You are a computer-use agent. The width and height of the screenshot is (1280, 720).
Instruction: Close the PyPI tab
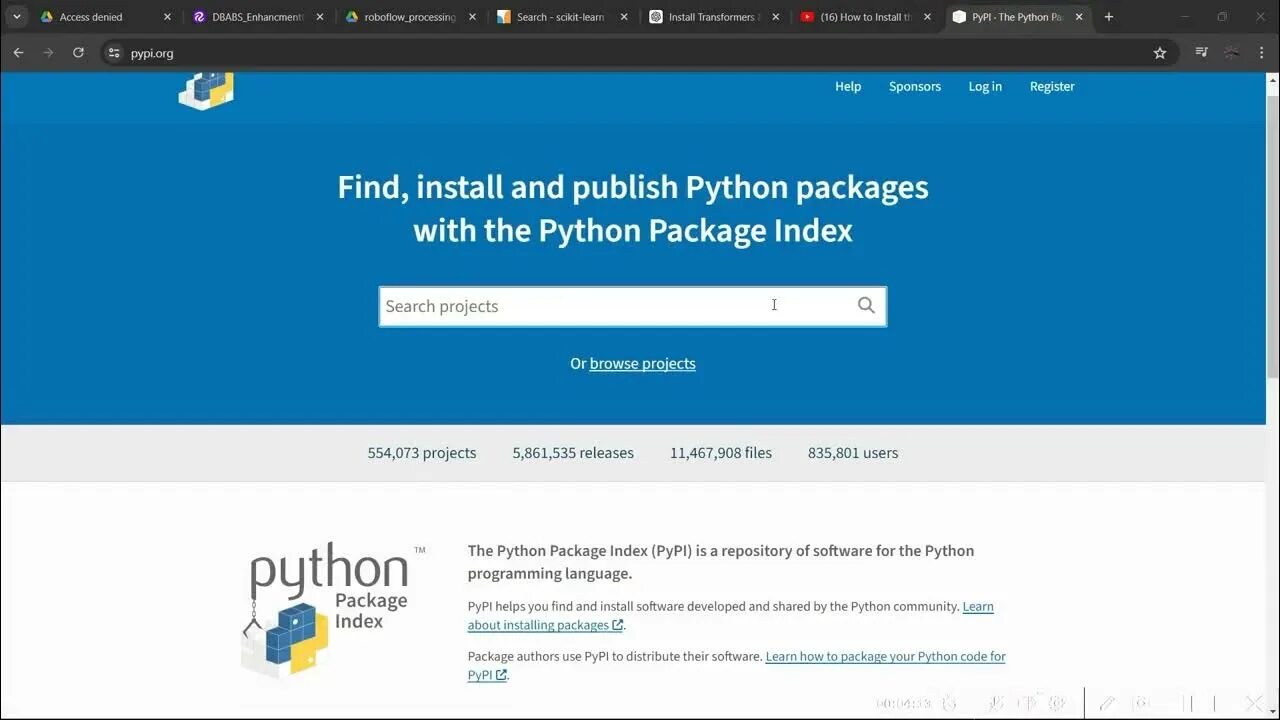pos(1079,17)
